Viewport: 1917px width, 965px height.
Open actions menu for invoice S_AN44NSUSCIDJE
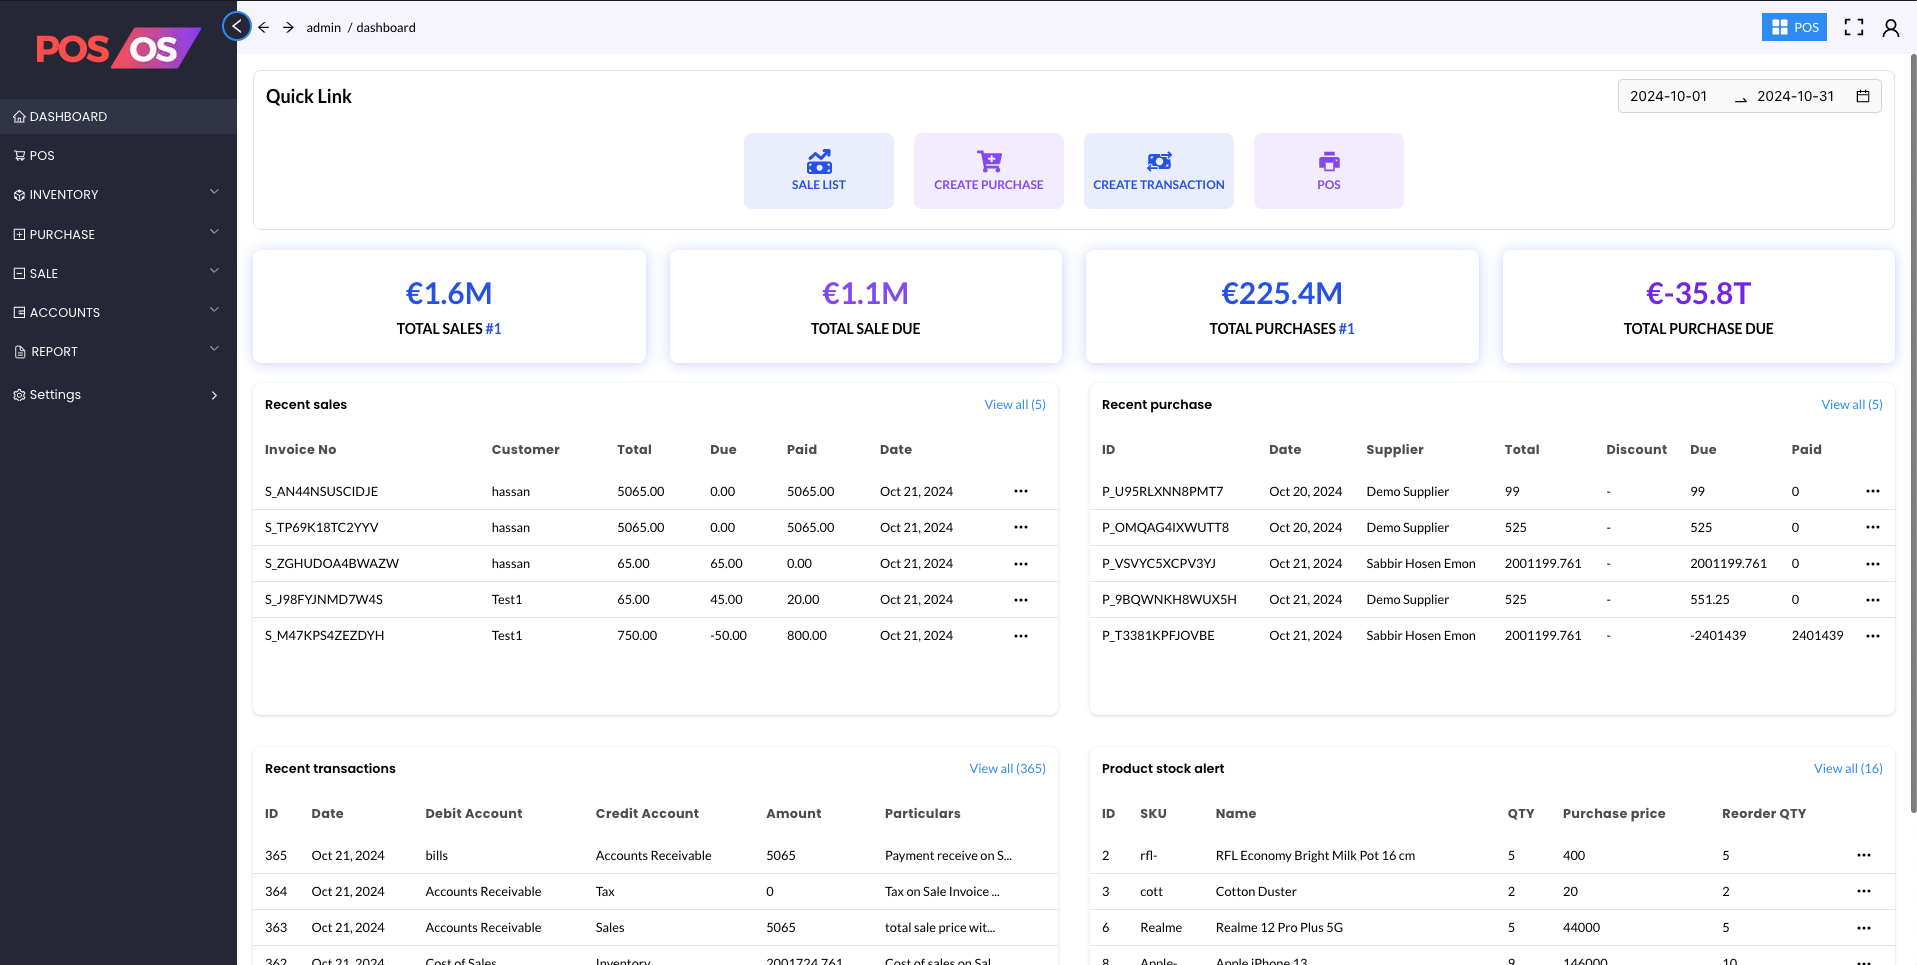tap(1020, 491)
